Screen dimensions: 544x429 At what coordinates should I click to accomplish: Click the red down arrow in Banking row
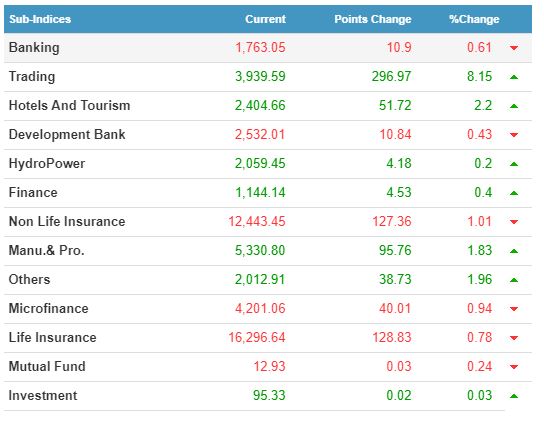click(x=514, y=48)
